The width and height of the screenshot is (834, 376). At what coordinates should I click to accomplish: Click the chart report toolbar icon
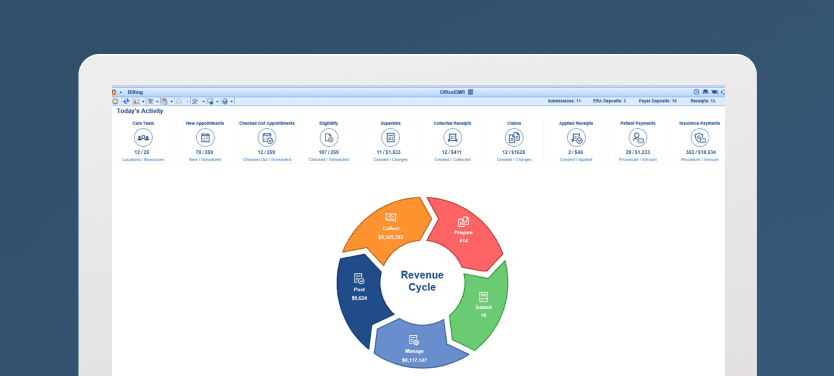click(136, 101)
